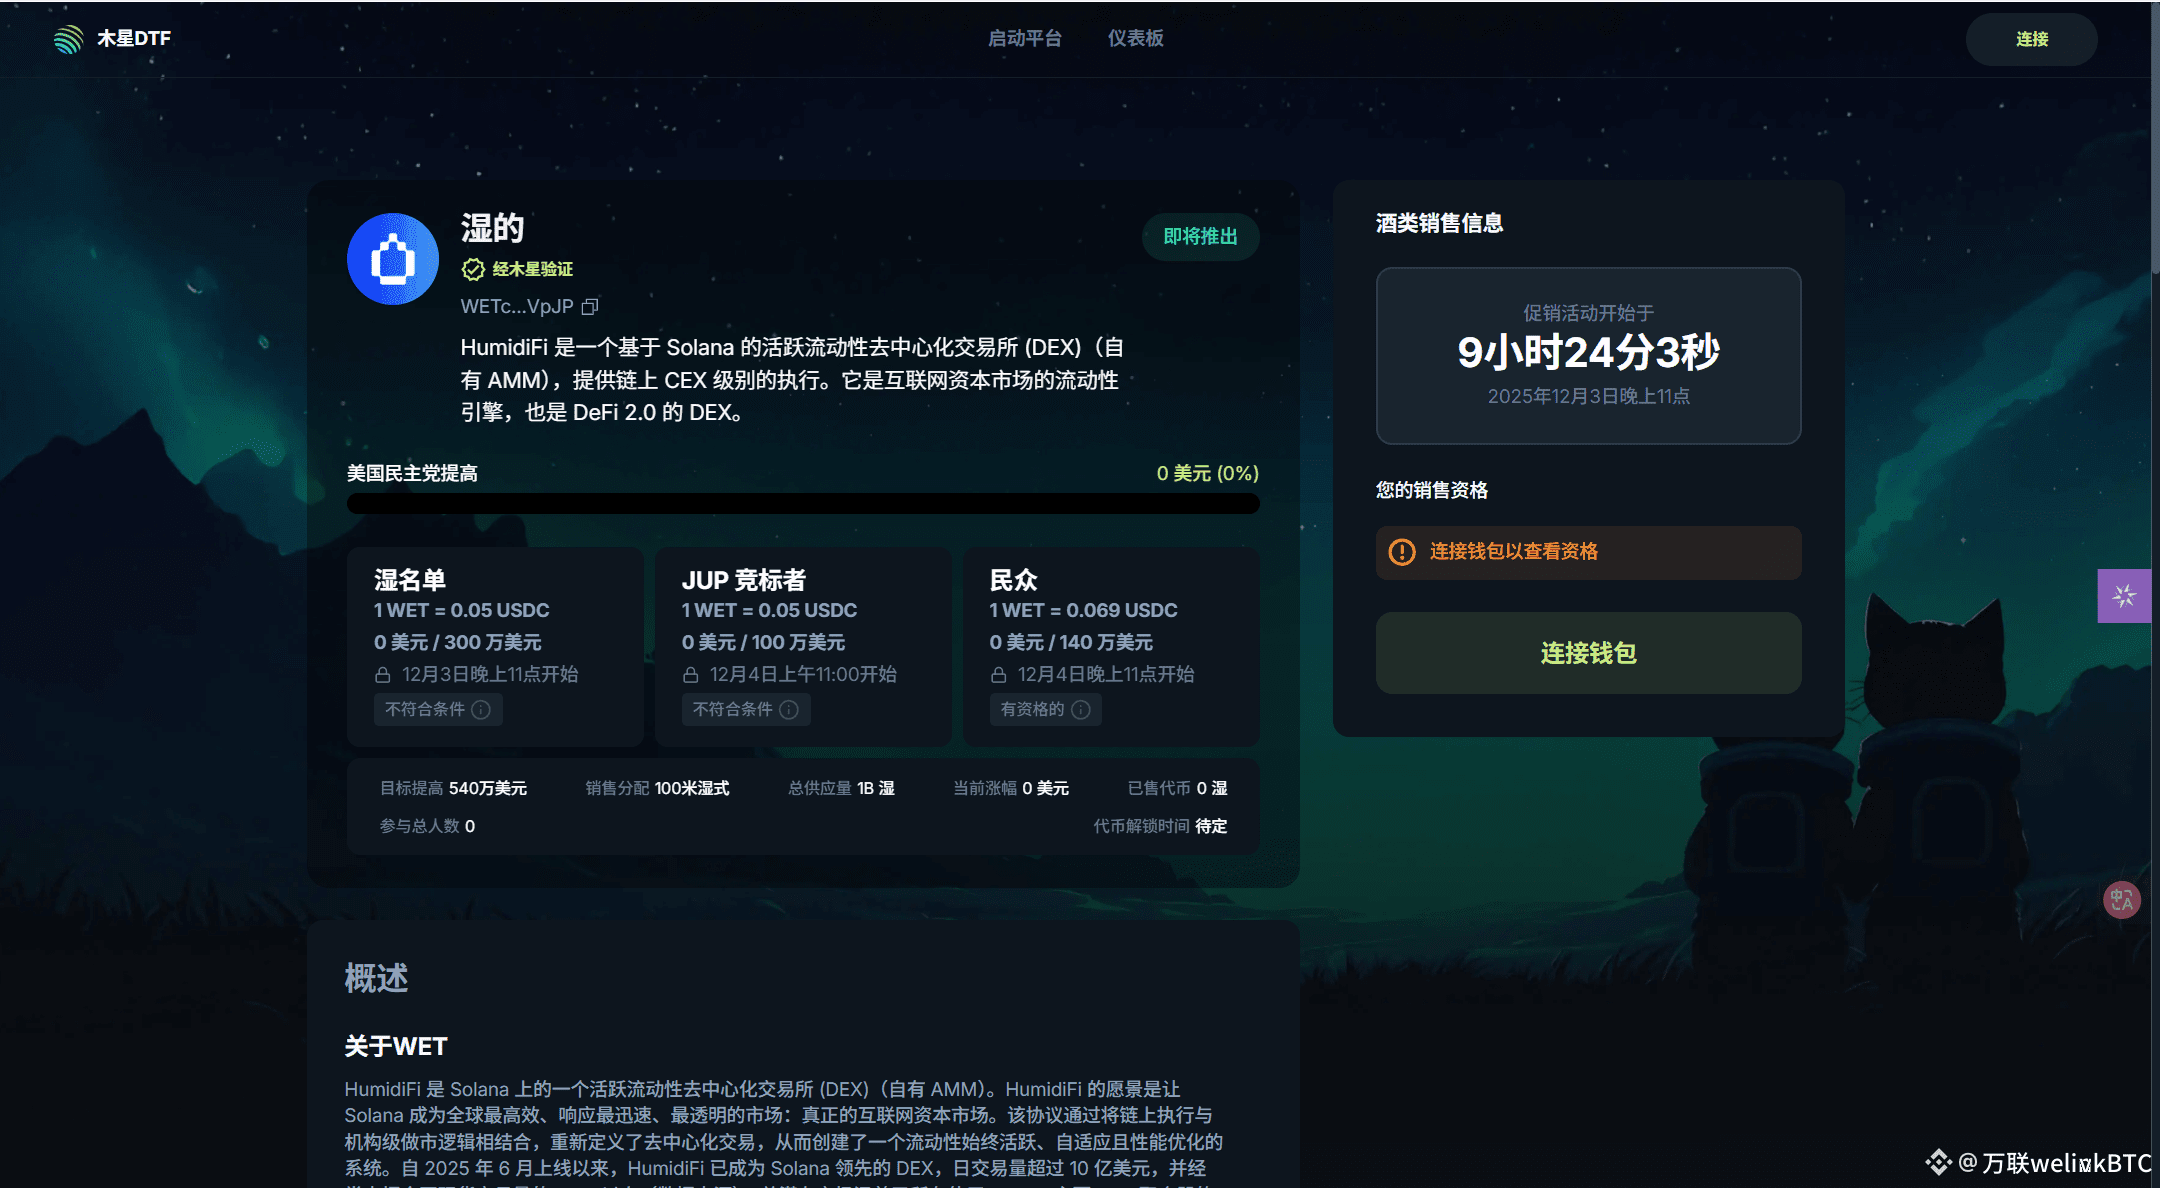Click the WET token avatar image
The height and width of the screenshot is (1188, 2160).
click(392, 259)
